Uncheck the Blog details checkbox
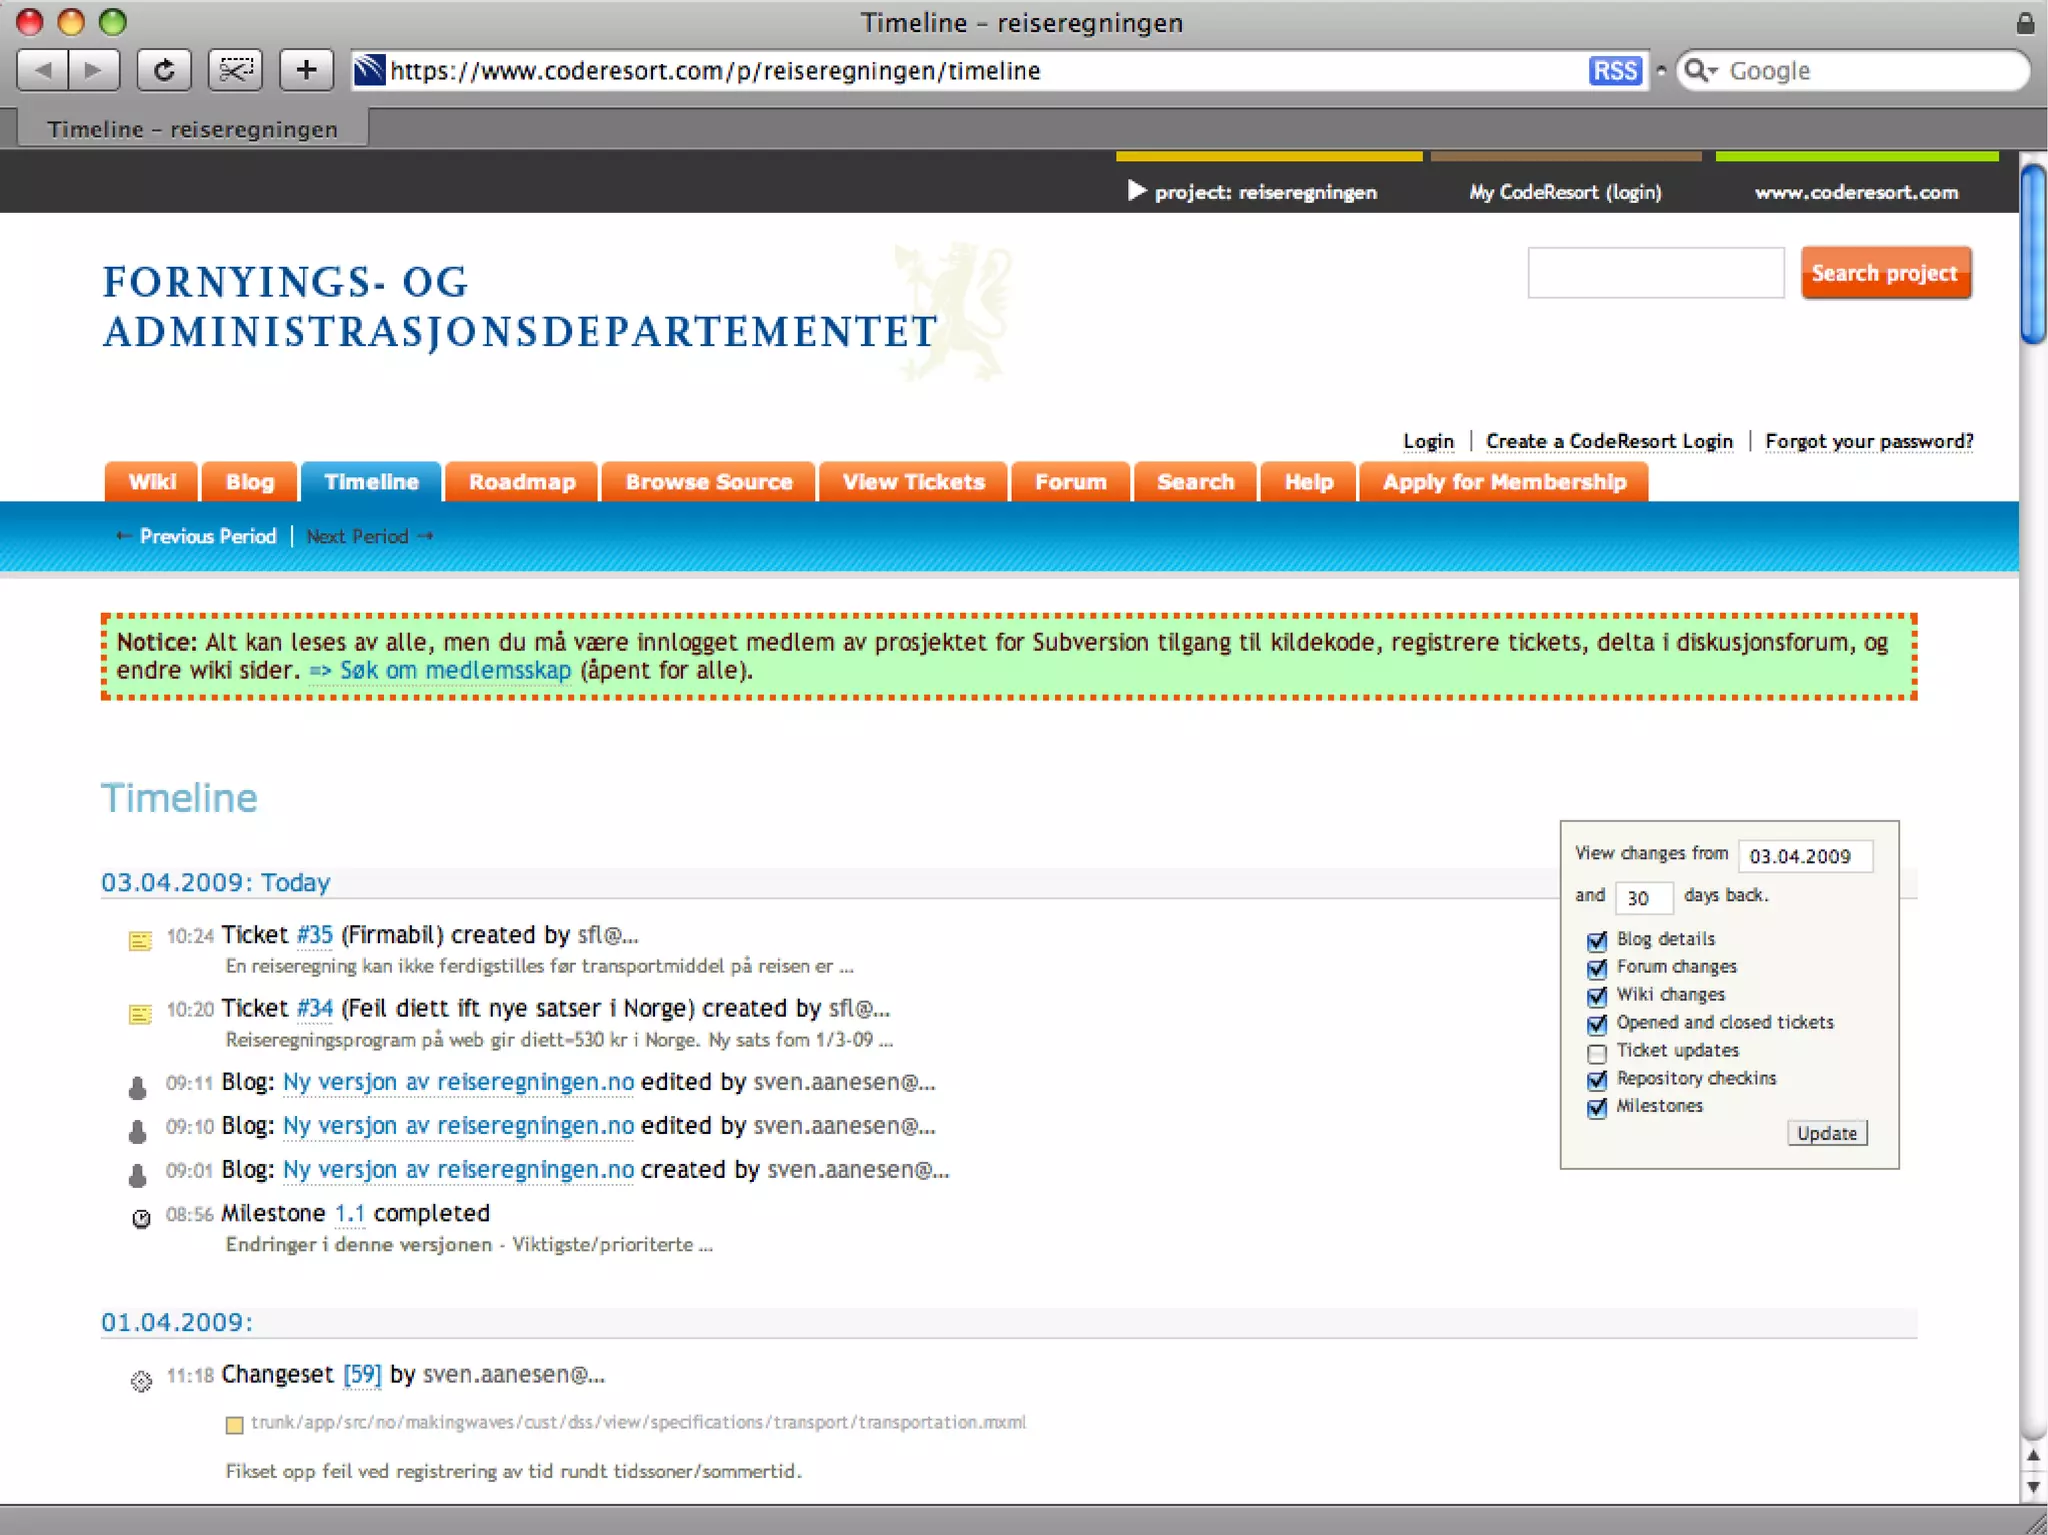 (1597, 940)
